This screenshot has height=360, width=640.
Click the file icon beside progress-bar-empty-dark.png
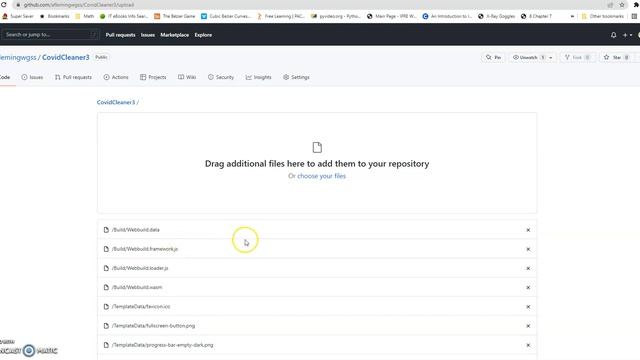(x=106, y=345)
